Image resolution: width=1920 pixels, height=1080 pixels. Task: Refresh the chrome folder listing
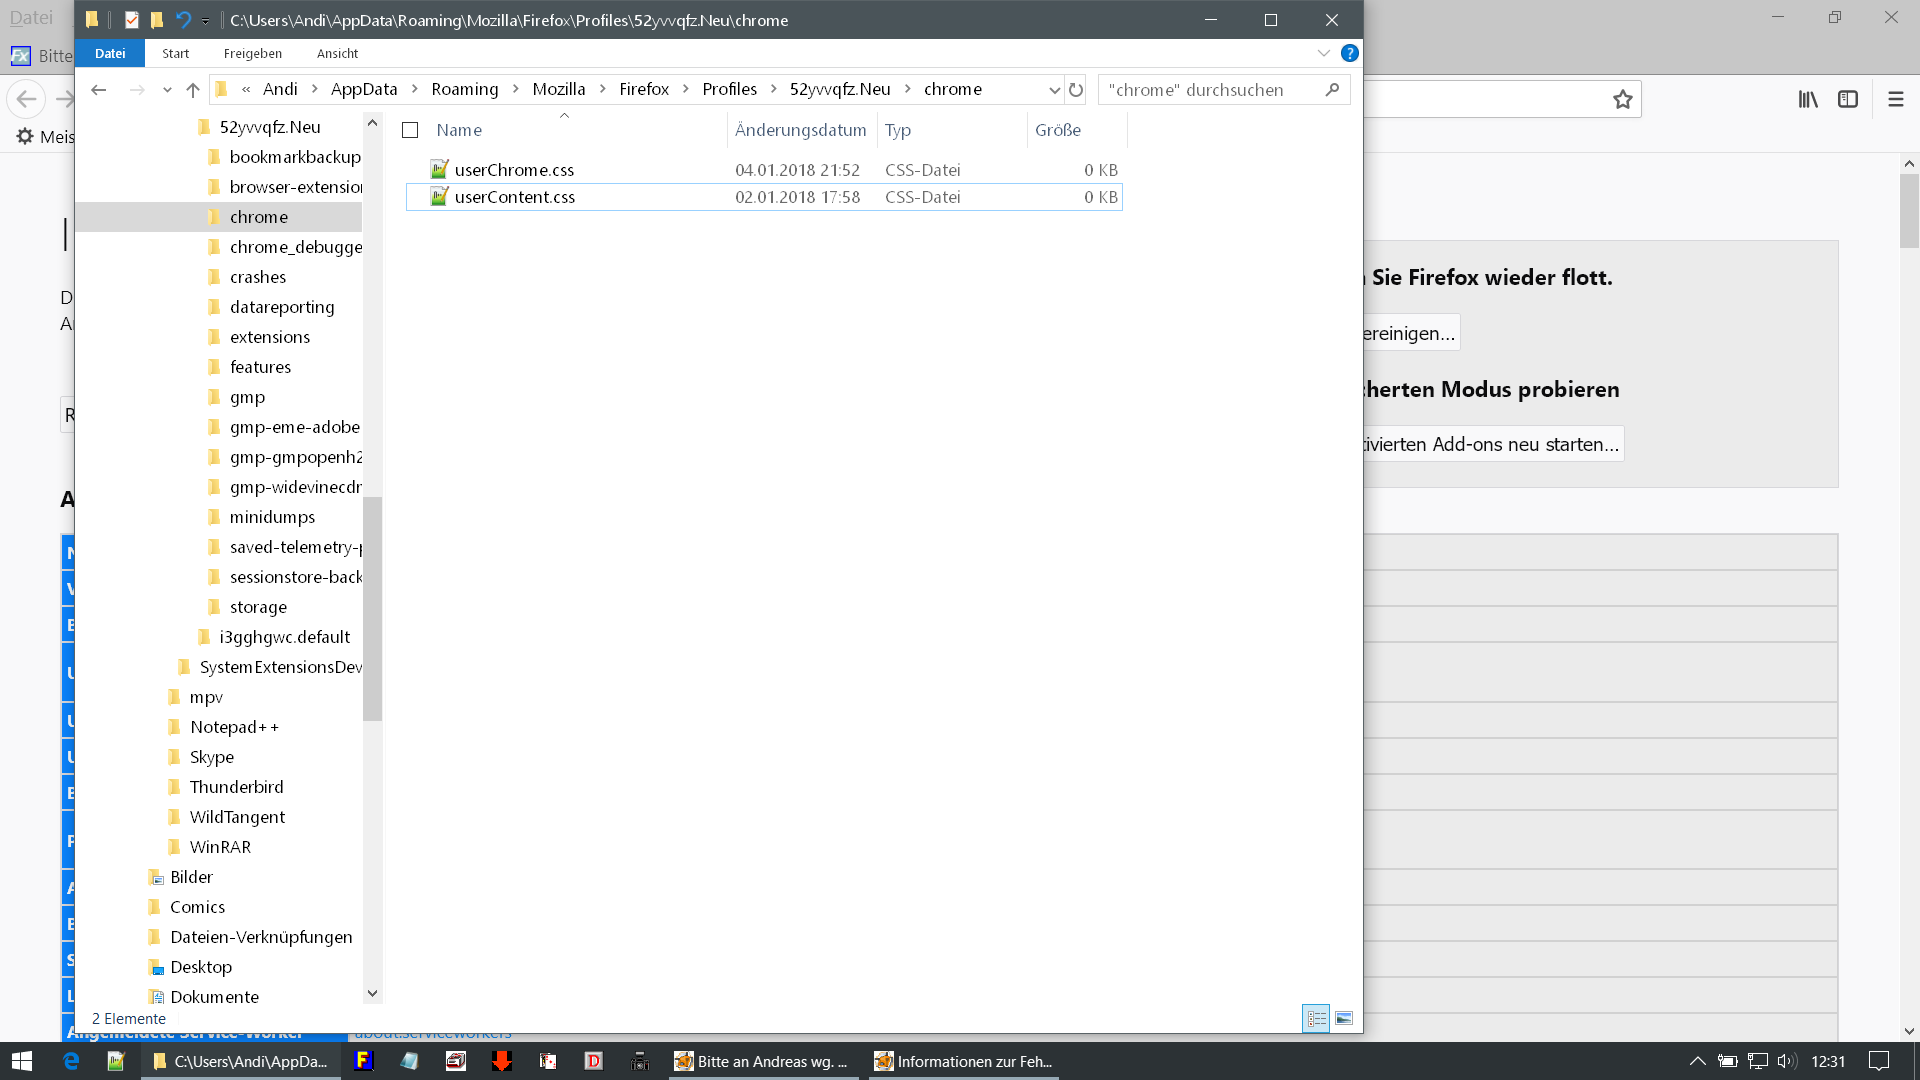pyautogui.click(x=1076, y=90)
